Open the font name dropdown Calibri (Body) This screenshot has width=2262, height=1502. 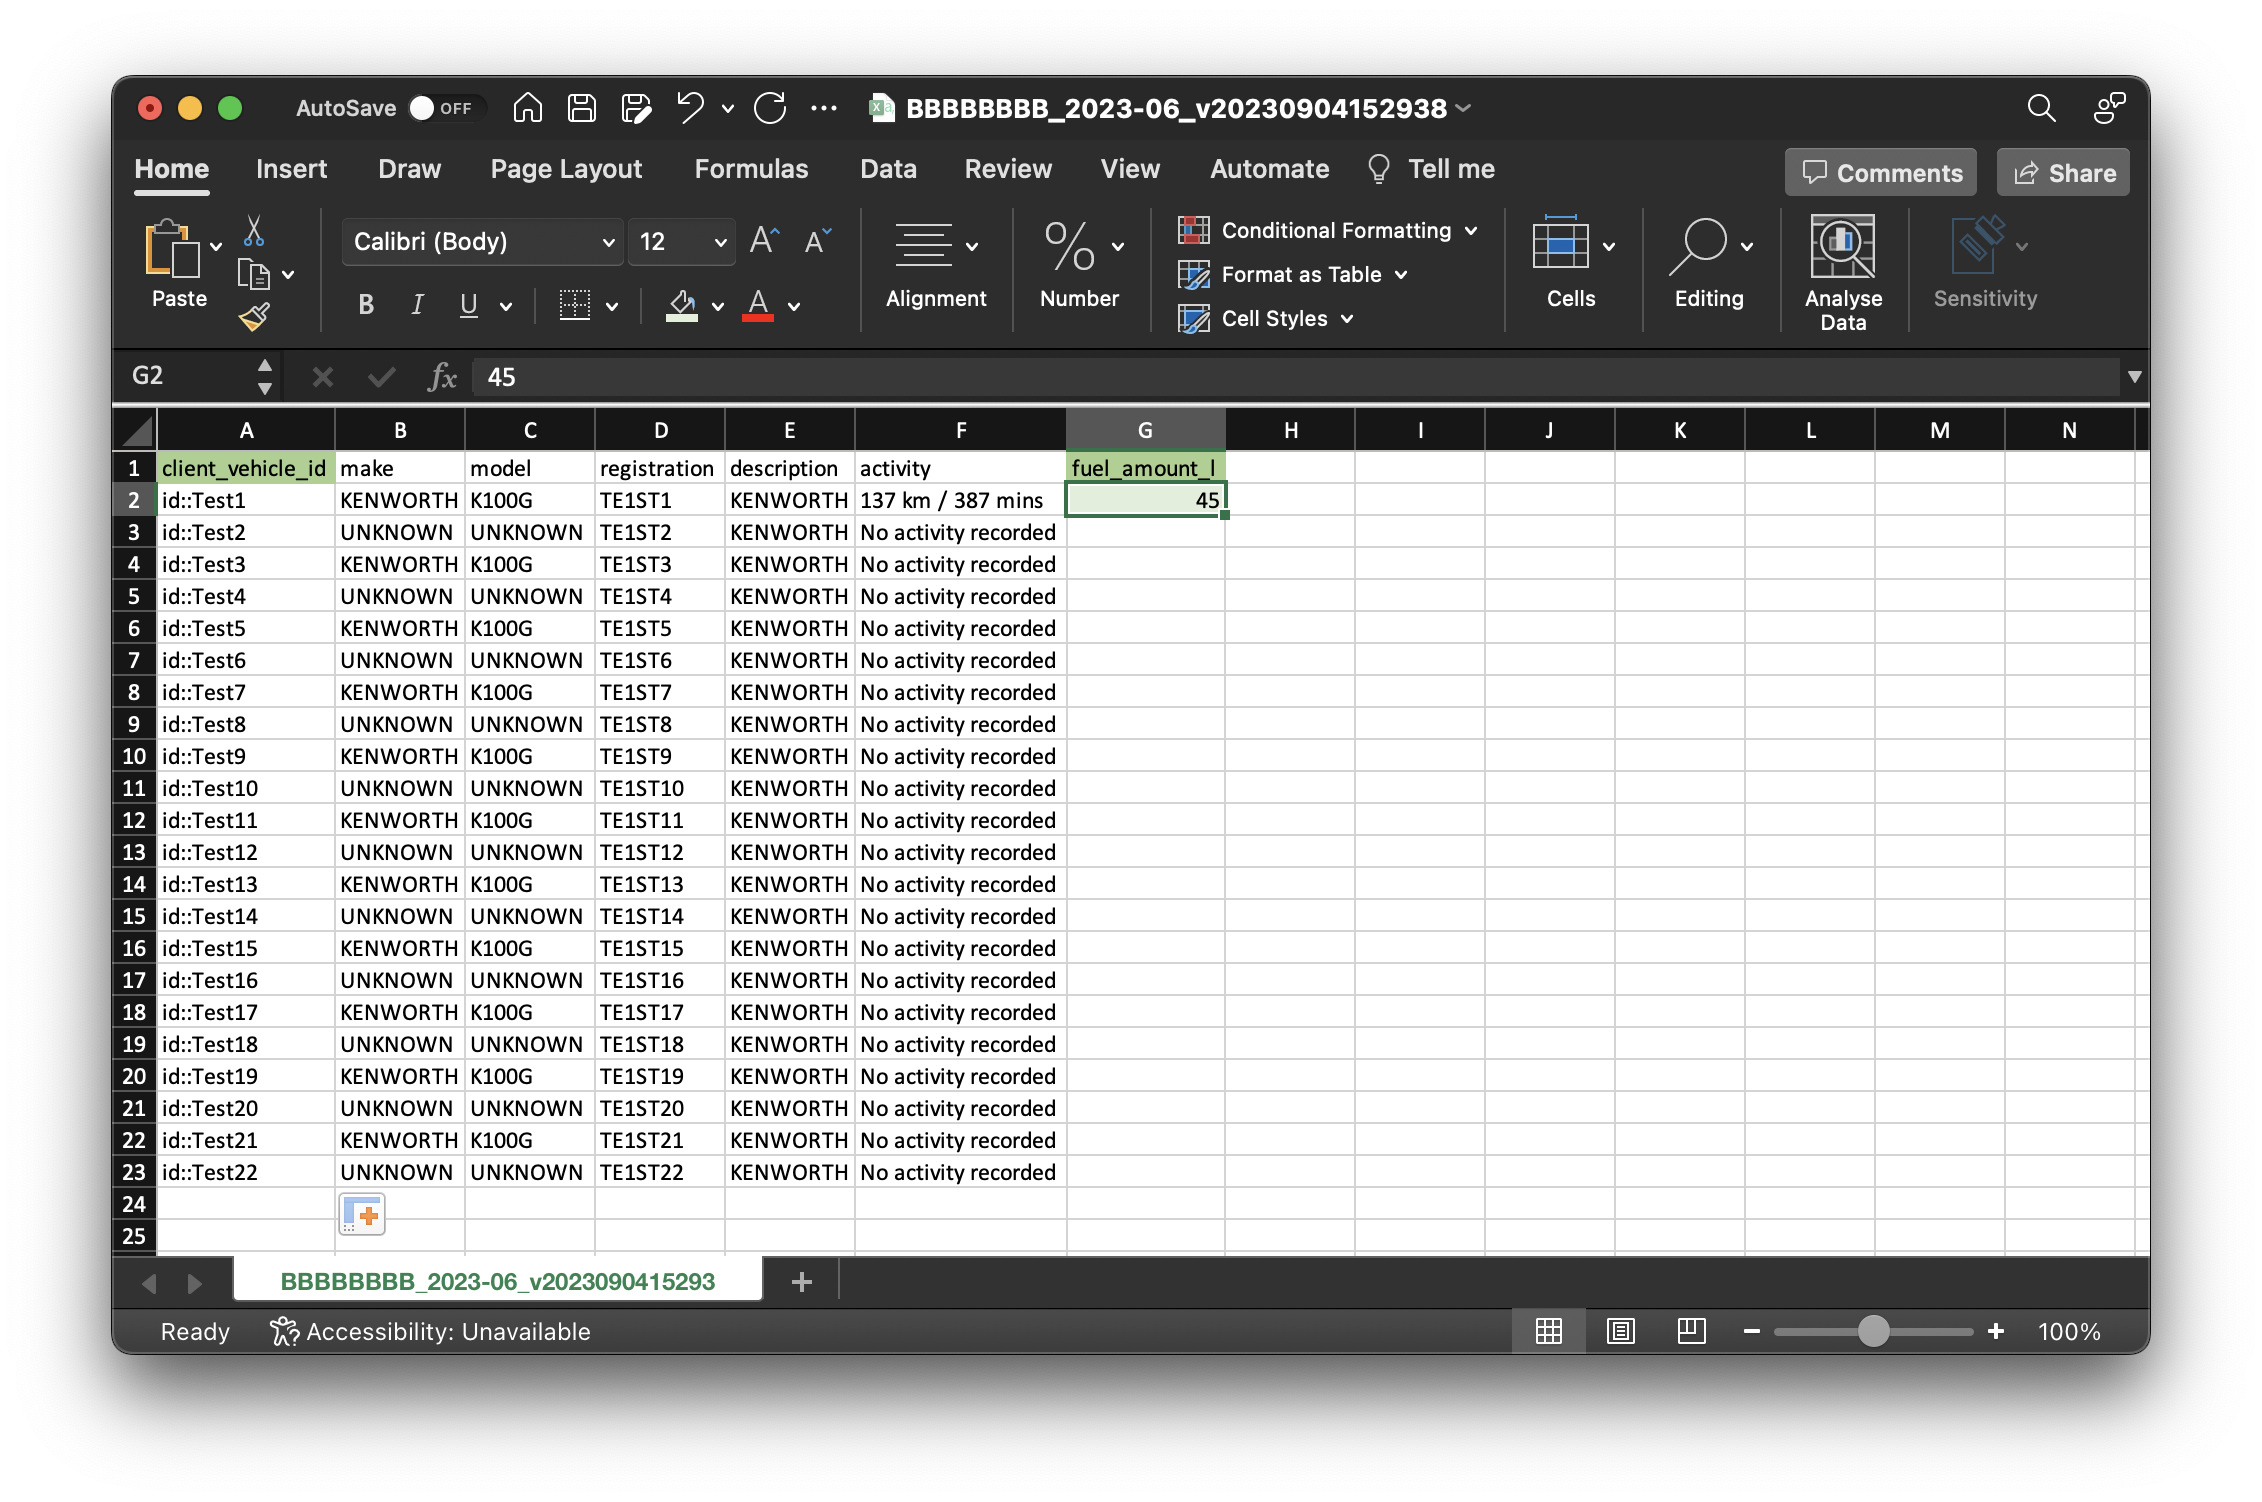(x=607, y=242)
